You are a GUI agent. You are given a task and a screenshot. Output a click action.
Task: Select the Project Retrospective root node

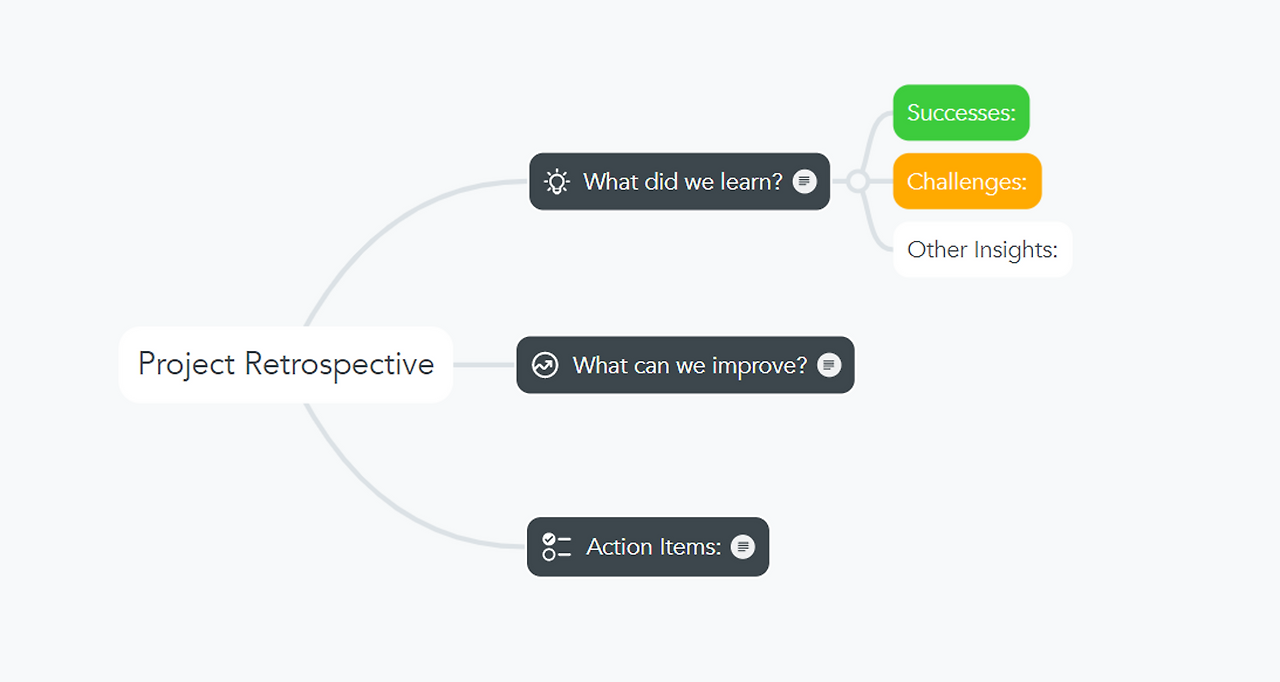pos(286,364)
